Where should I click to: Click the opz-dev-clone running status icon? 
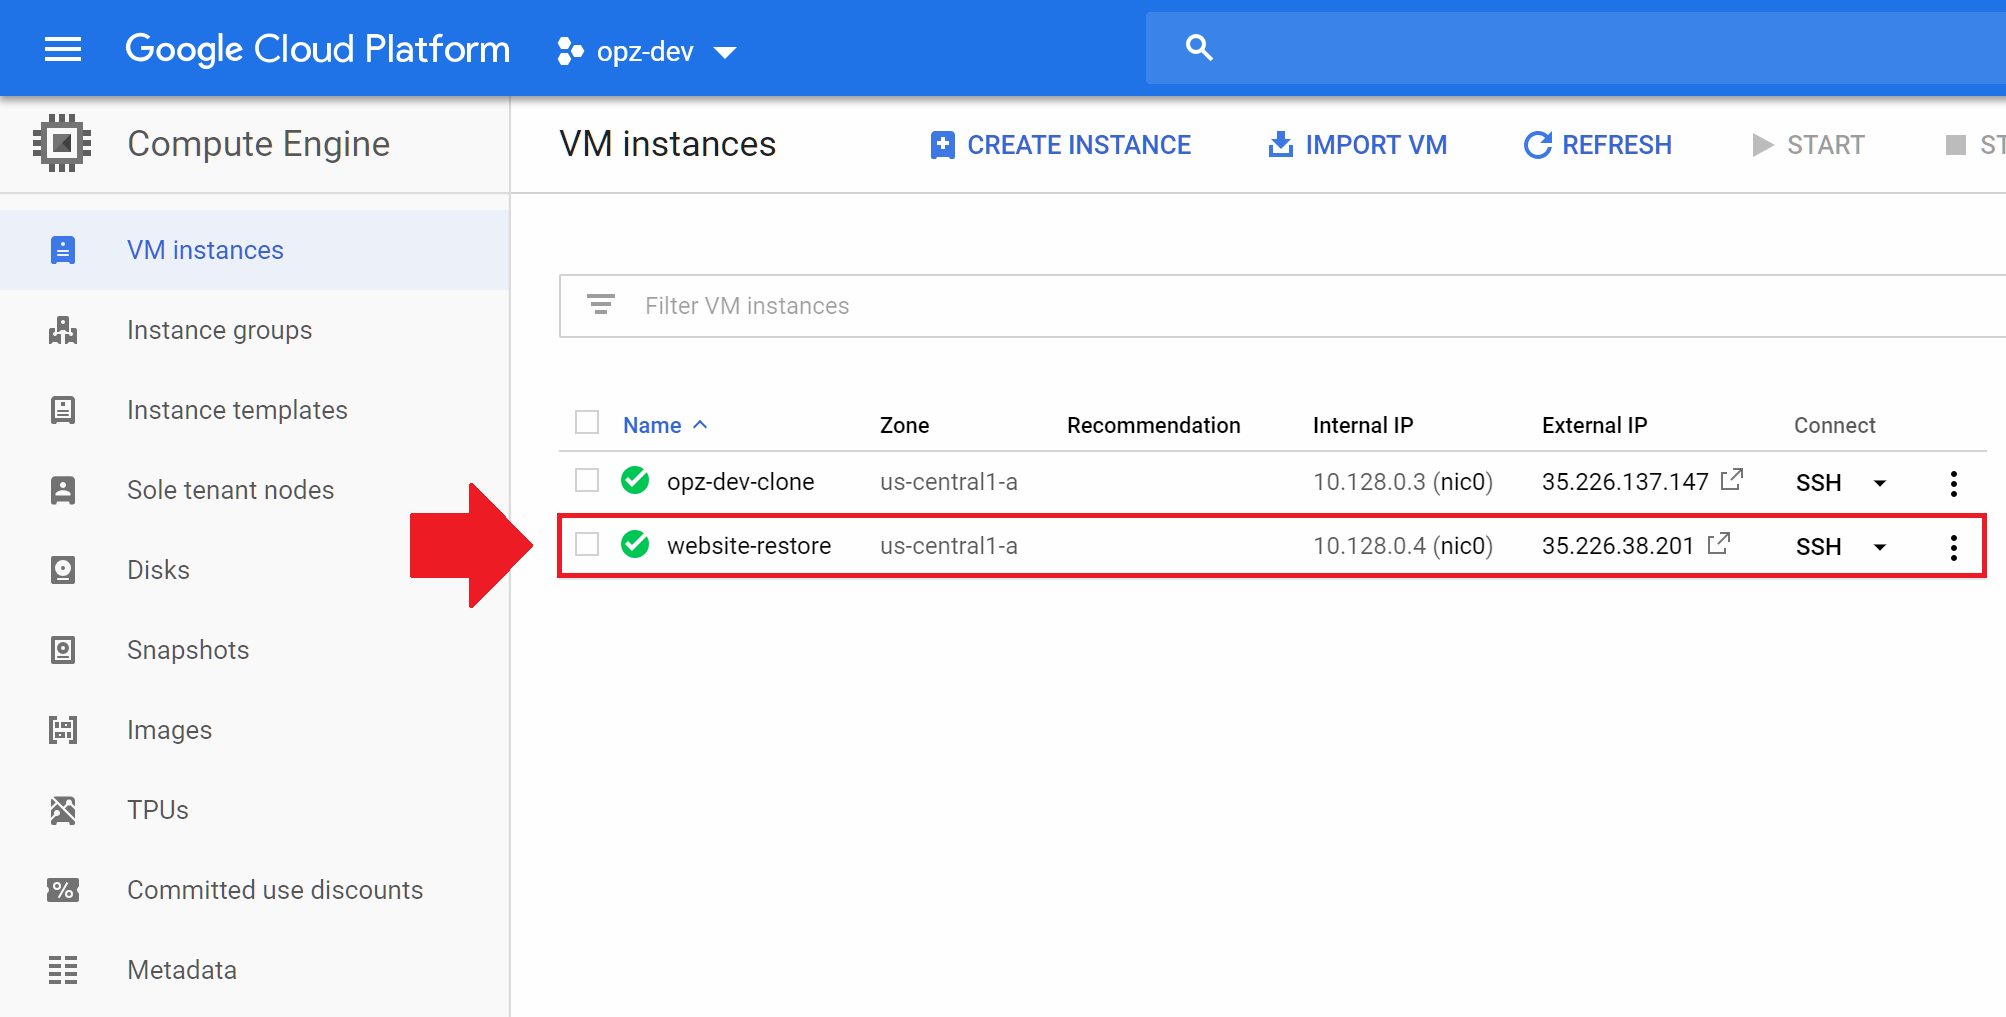[x=635, y=481]
